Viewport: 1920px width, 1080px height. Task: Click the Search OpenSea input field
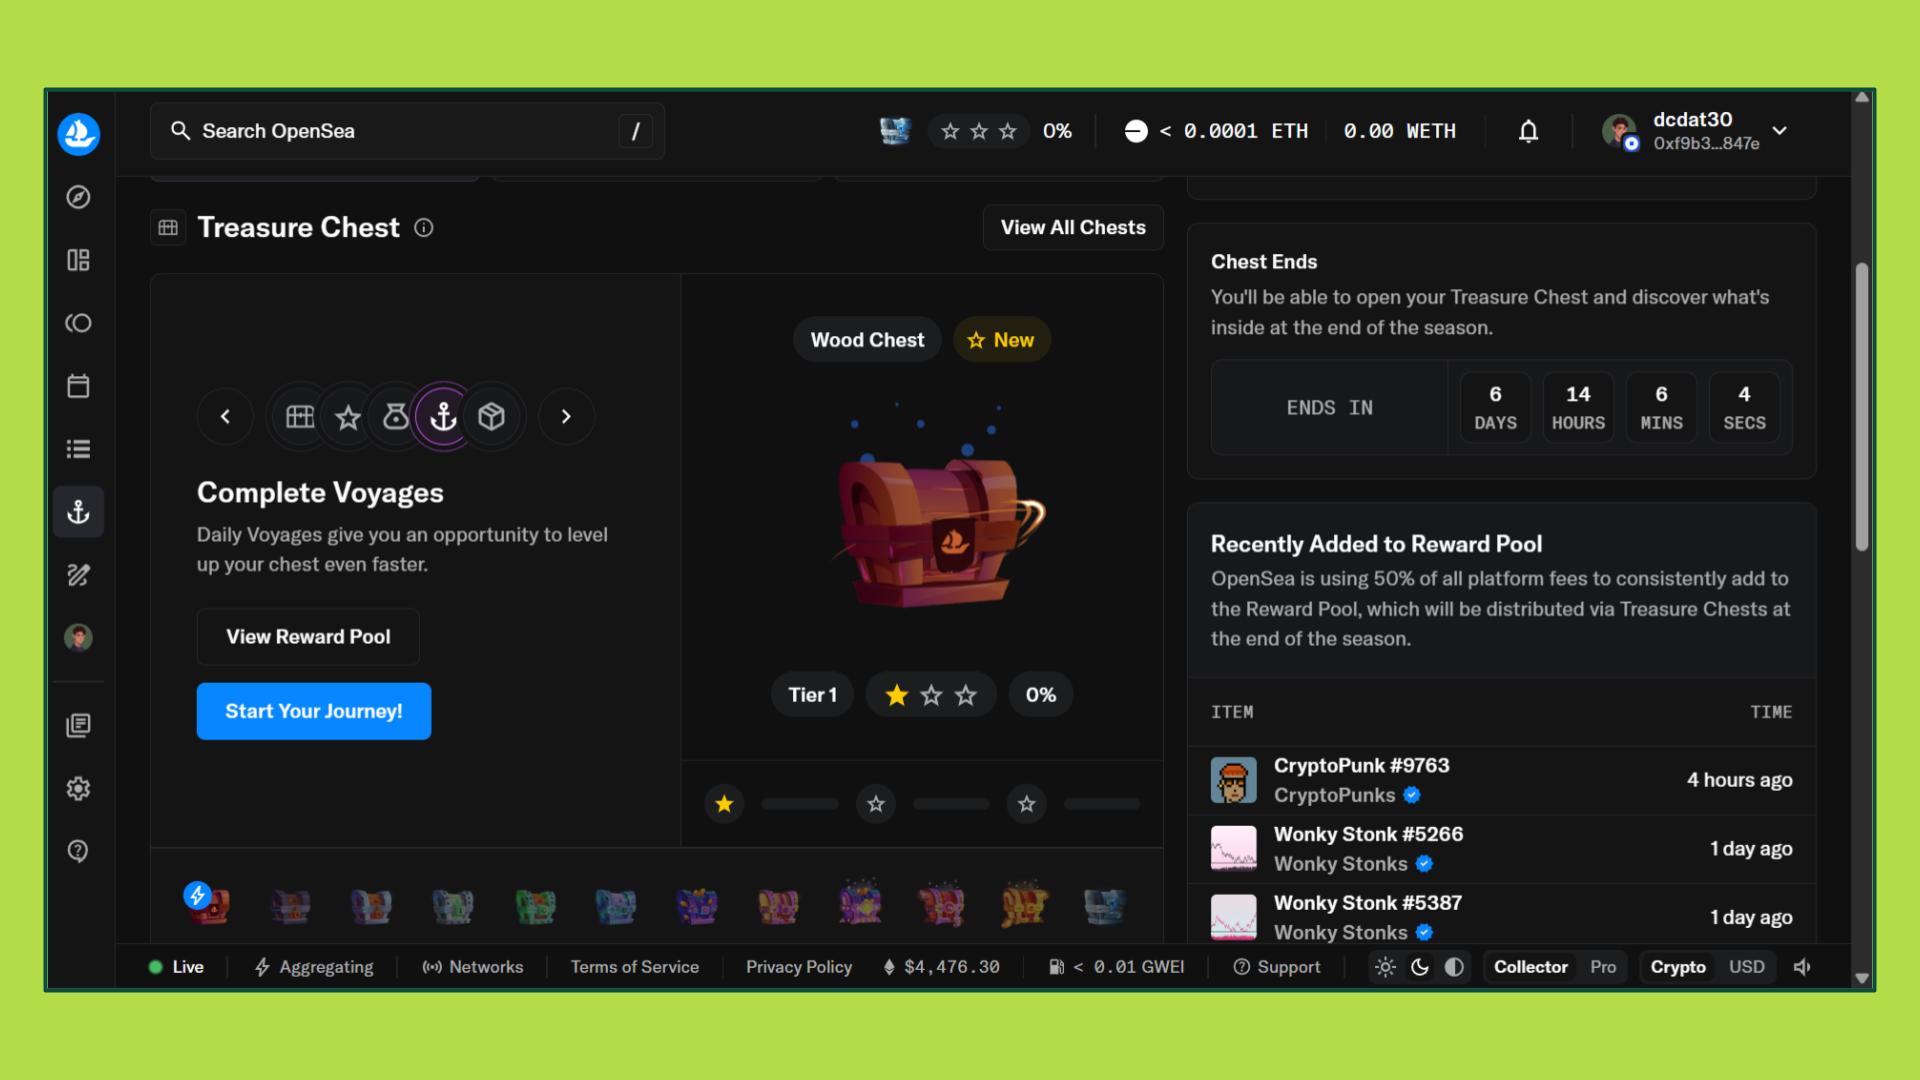400,131
